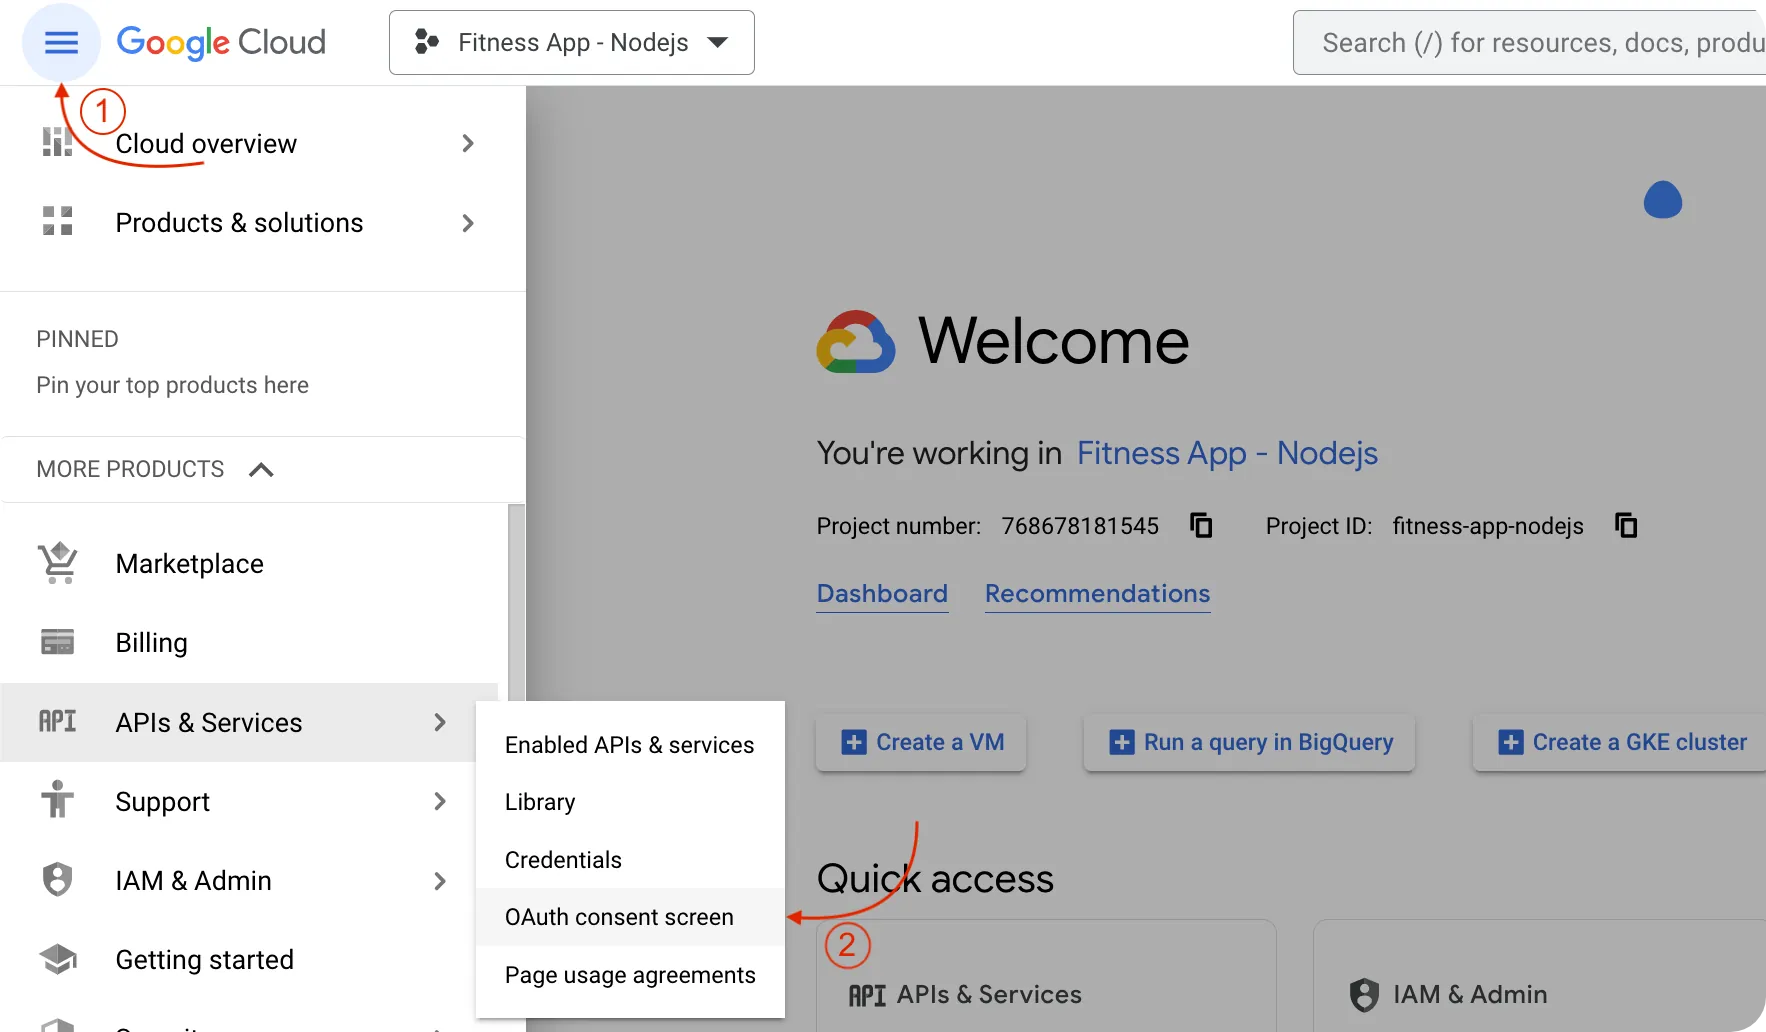Open the IAM & Admin quick access card
Image resolution: width=1766 pixels, height=1032 pixels.
[1540, 978]
